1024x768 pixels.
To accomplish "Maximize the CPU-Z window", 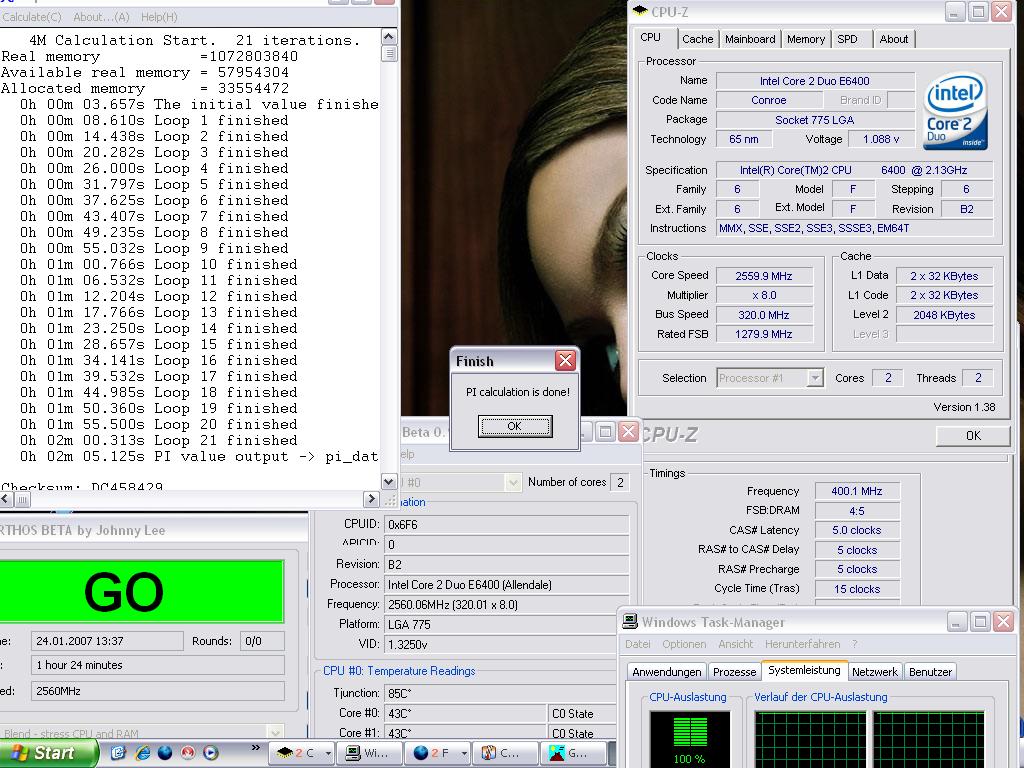I will [x=978, y=12].
